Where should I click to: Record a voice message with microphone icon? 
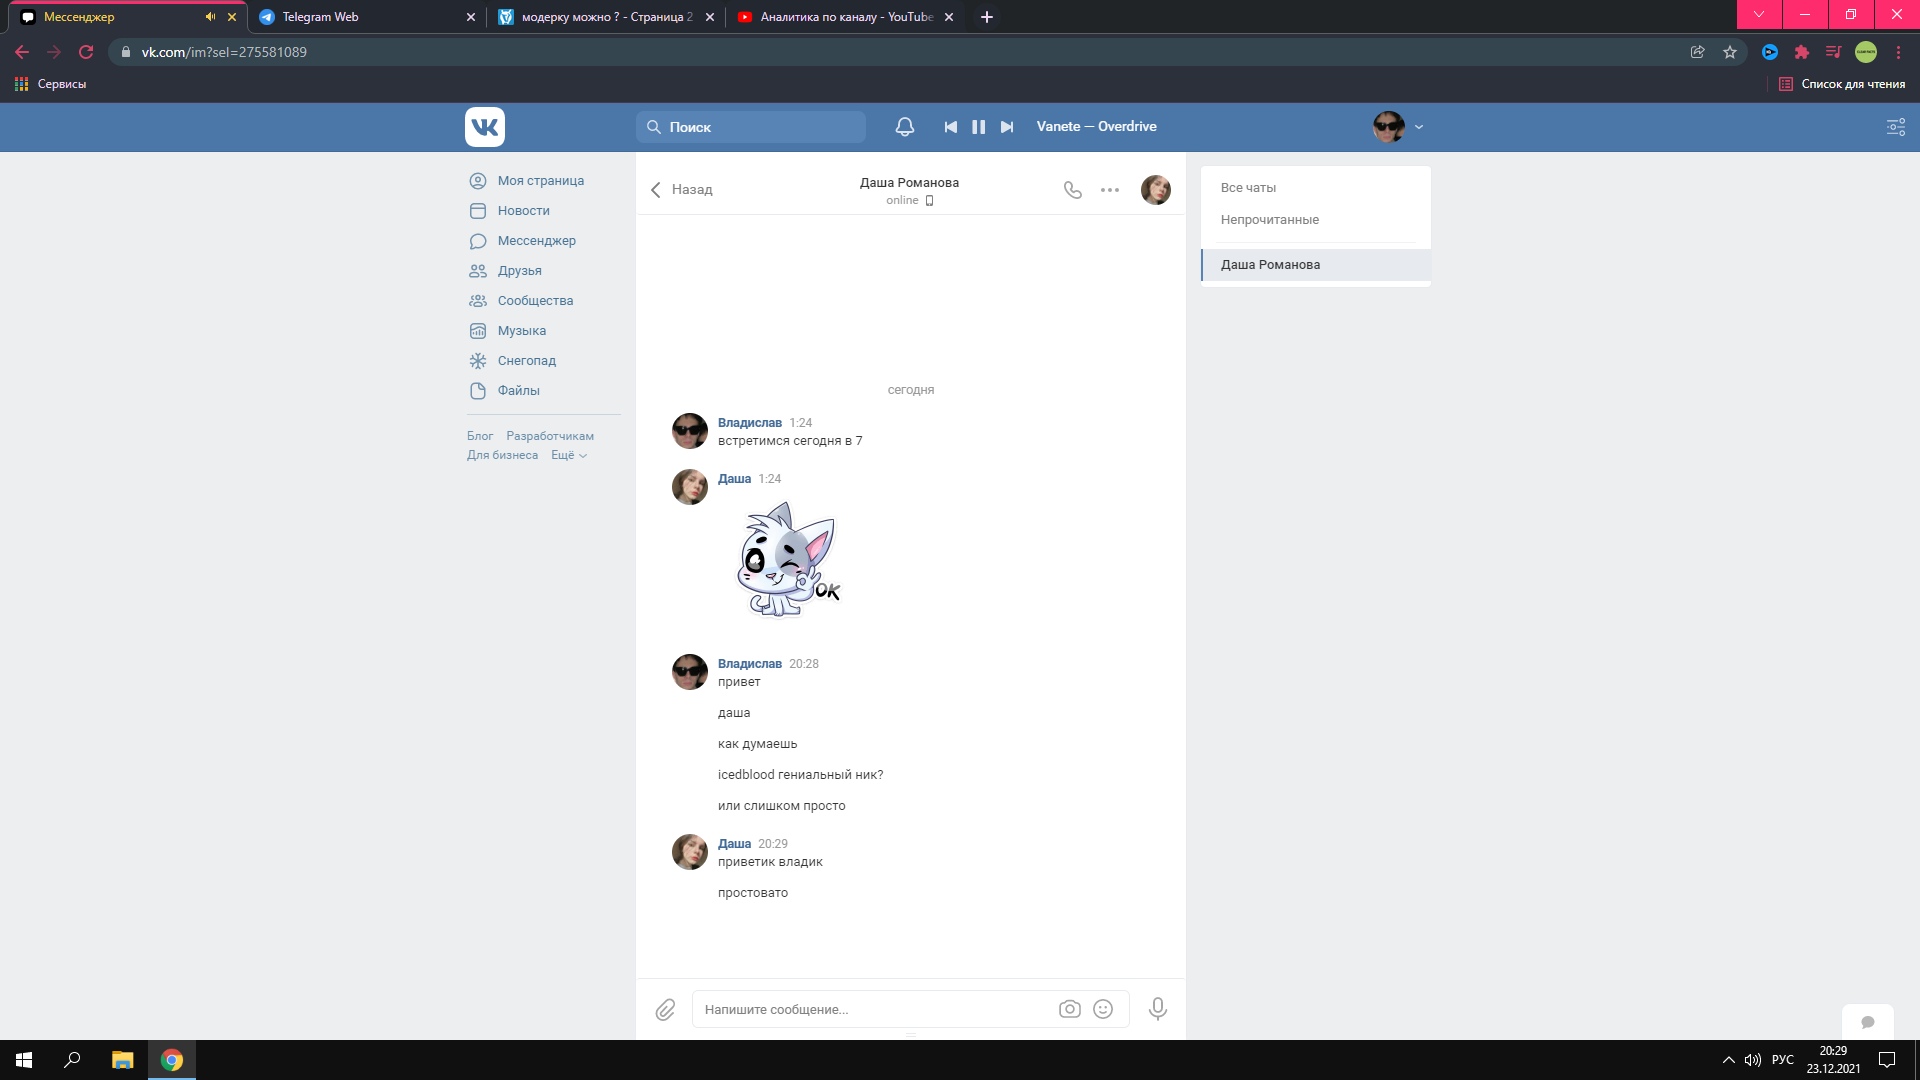[x=1157, y=1010]
